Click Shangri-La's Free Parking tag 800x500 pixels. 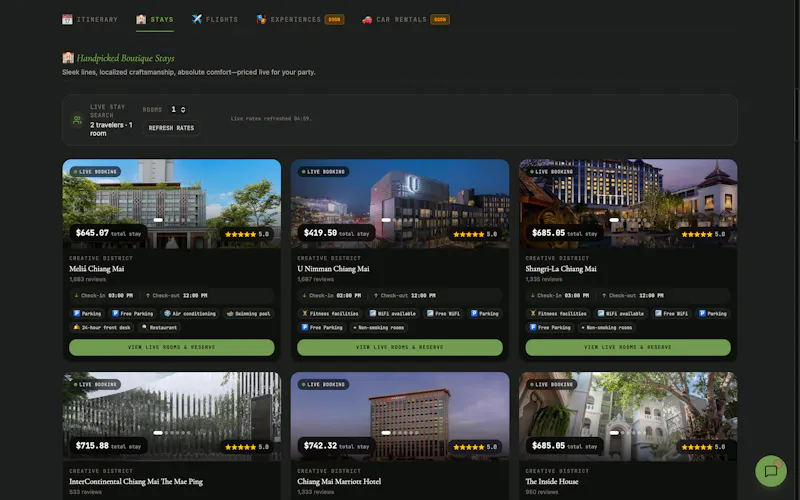coord(550,328)
